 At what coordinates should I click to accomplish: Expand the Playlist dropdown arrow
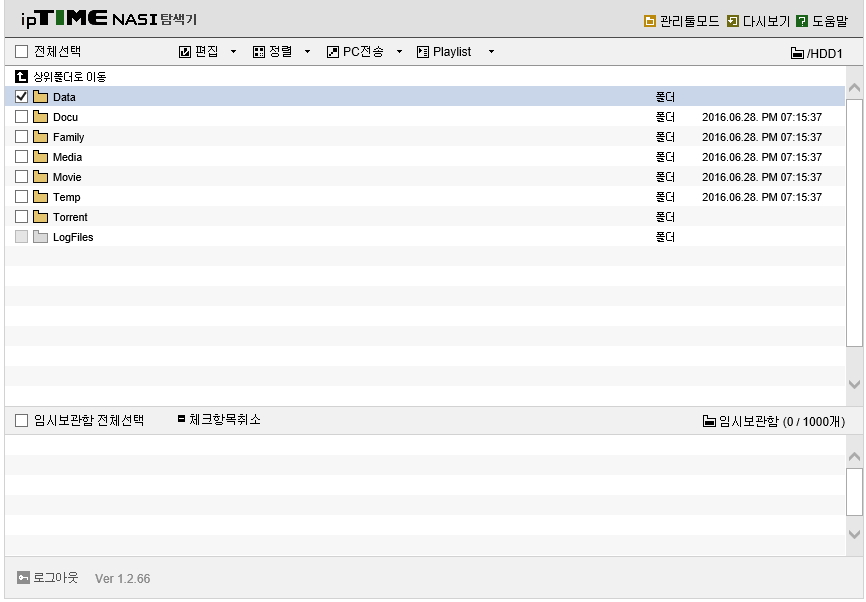click(x=491, y=52)
